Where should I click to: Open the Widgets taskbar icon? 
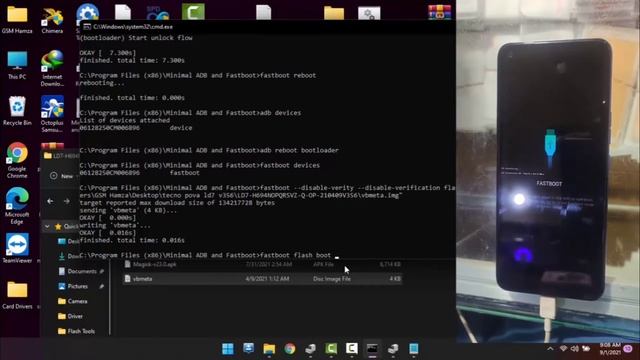click(x=248, y=349)
